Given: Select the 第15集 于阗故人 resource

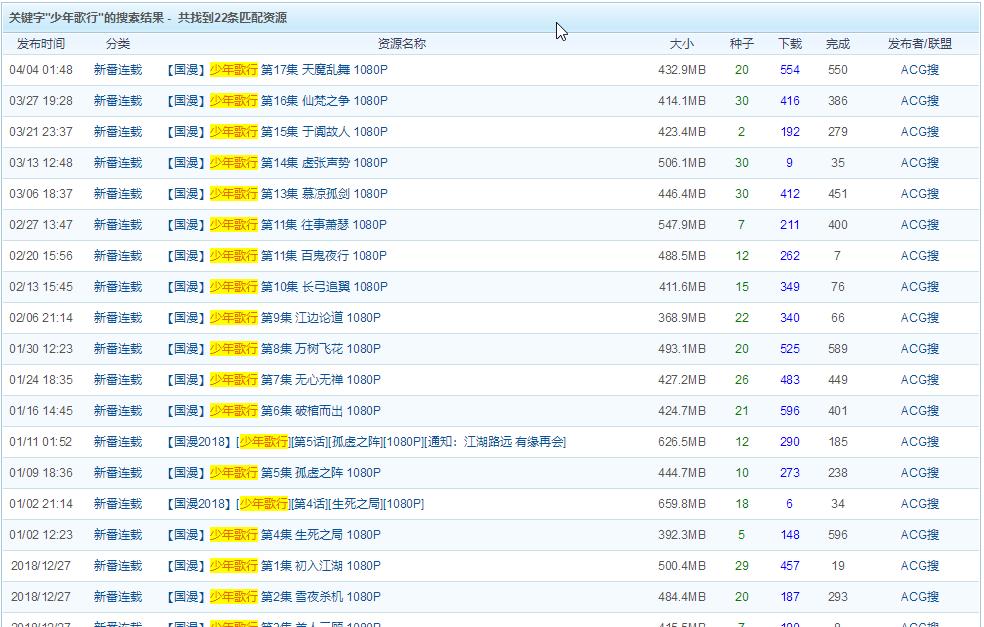Looking at the screenshot, I should pyautogui.click(x=298, y=132).
